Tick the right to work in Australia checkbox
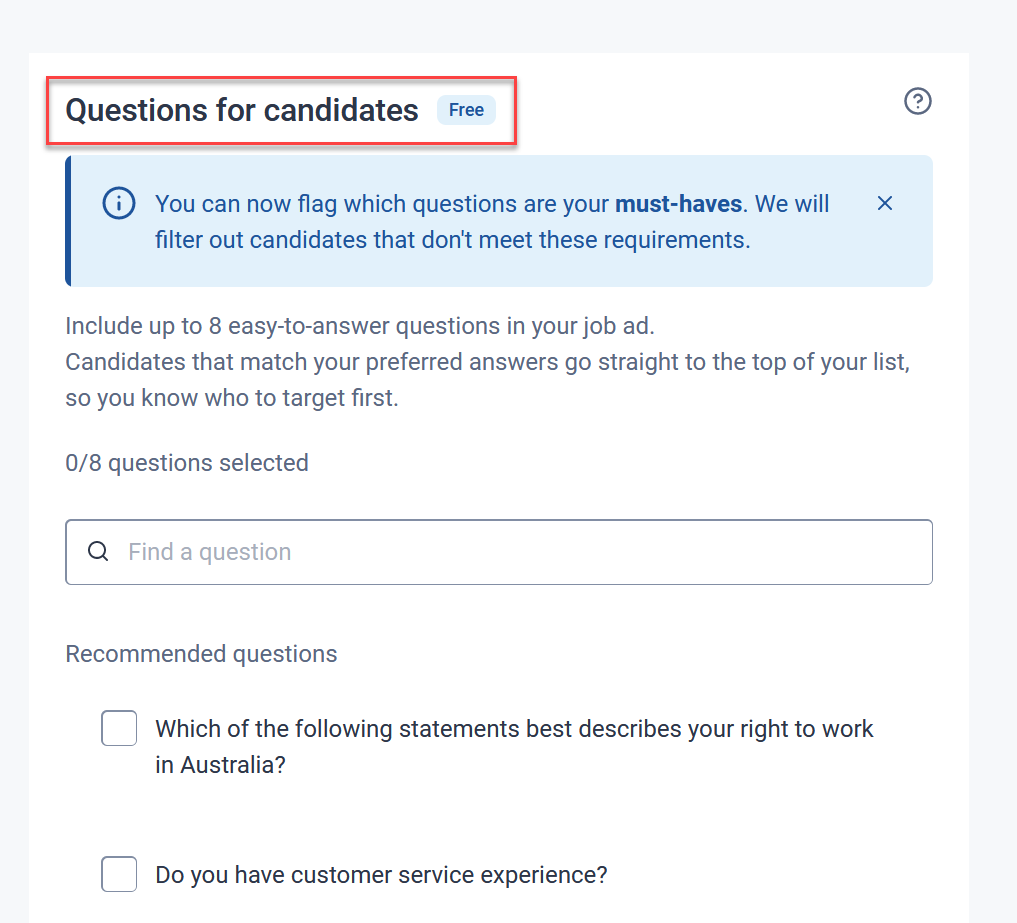The width and height of the screenshot is (1017, 923). pyautogui.click(x=119, y=728)
